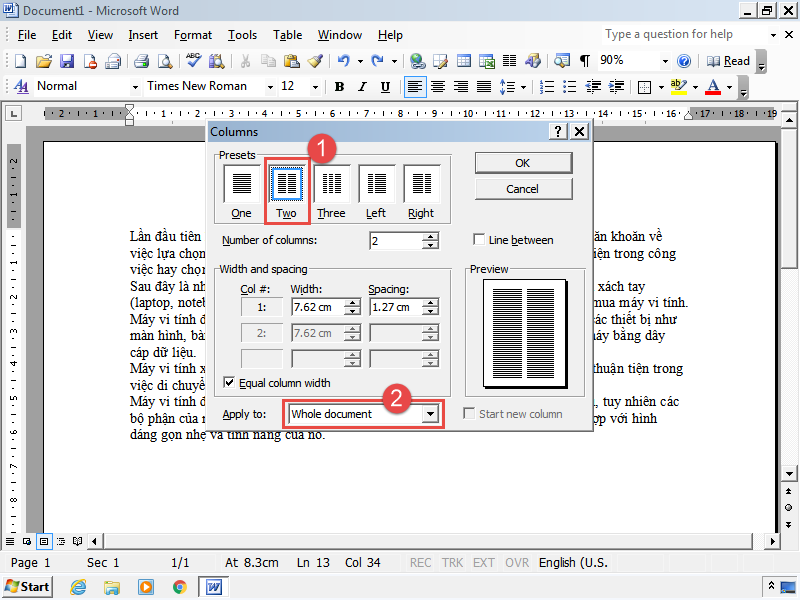800x600 pixels.
Task: Apply italic with the I icon
Action: pyautogui.click(x=362, y=87)
